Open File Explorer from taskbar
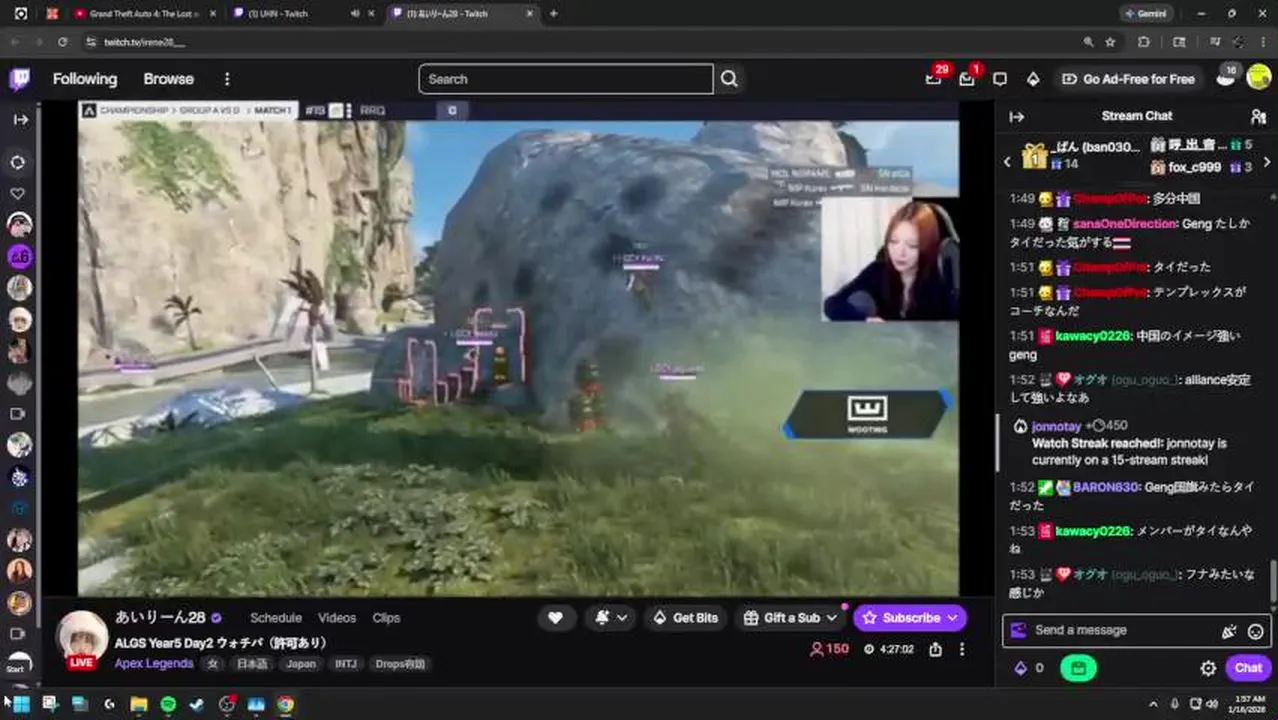The image size is (1278, 720). coord(139,704)
